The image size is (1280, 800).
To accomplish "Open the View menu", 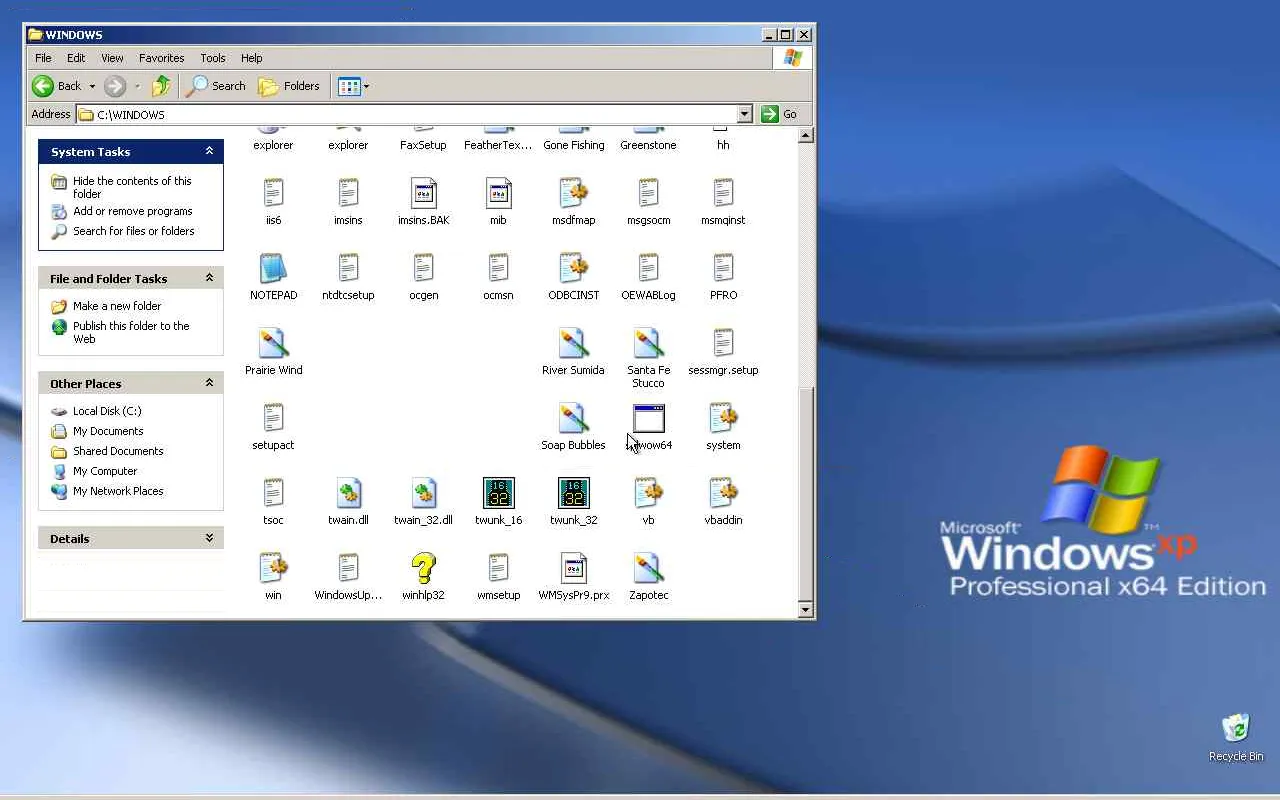I will pyautogui.click(x=112, y=58).
